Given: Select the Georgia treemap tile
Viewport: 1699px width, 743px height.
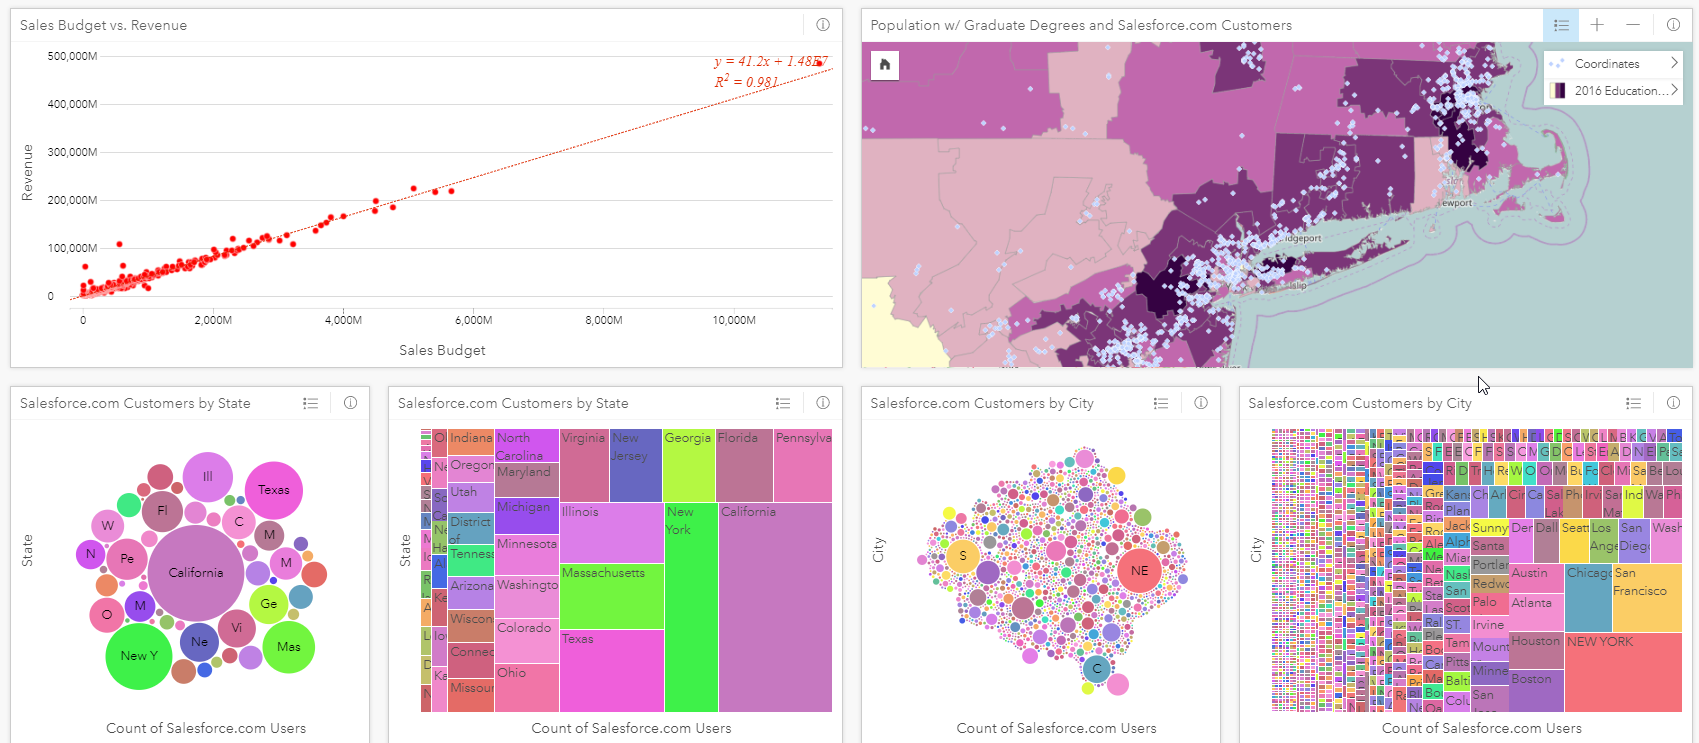Looking at the screenshot, I should [689, 465].
